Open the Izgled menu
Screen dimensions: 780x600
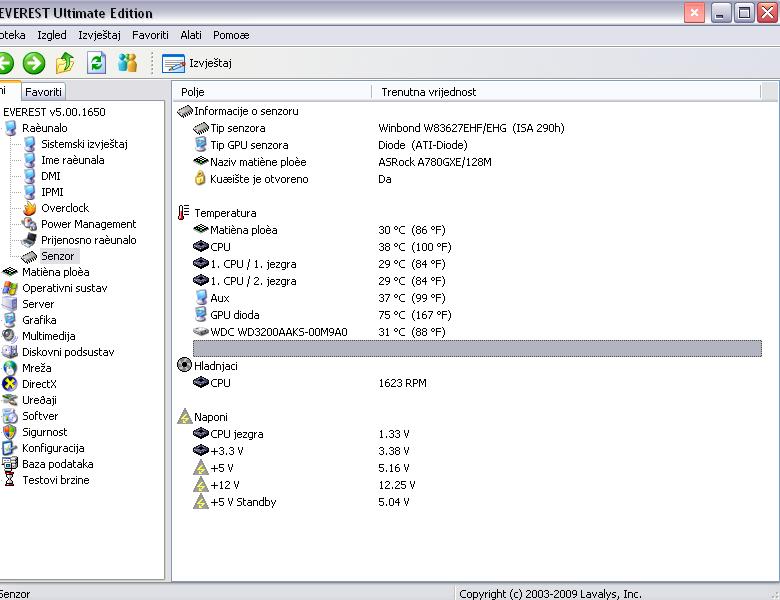[x=51, y=35]
